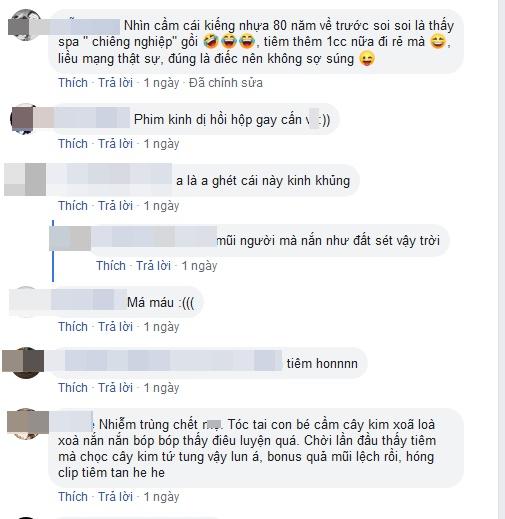Reply to the 'Phim kinh dị hồi hộp' comment

[x=115, y=144]
